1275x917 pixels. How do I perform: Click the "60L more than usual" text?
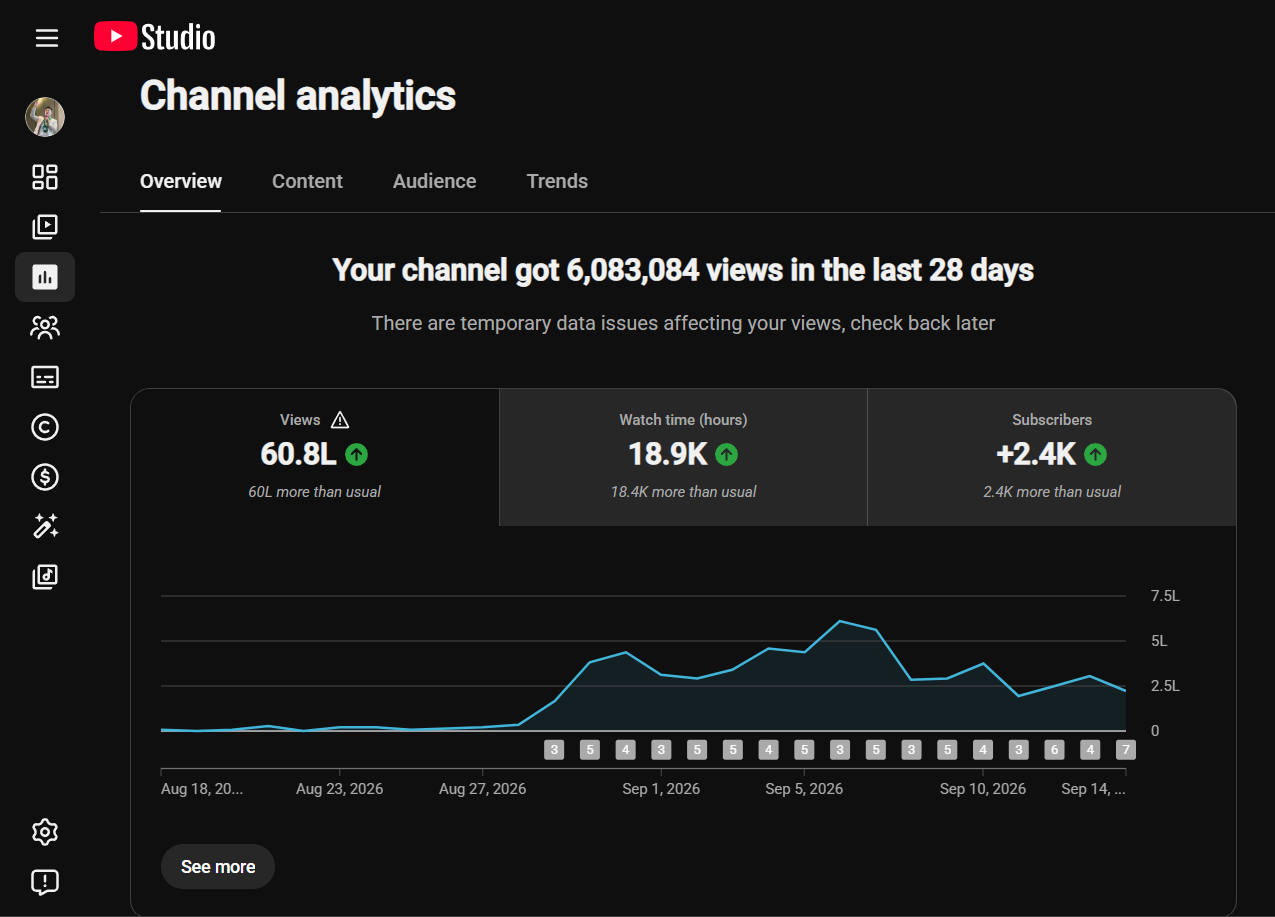tap(315, 492)
